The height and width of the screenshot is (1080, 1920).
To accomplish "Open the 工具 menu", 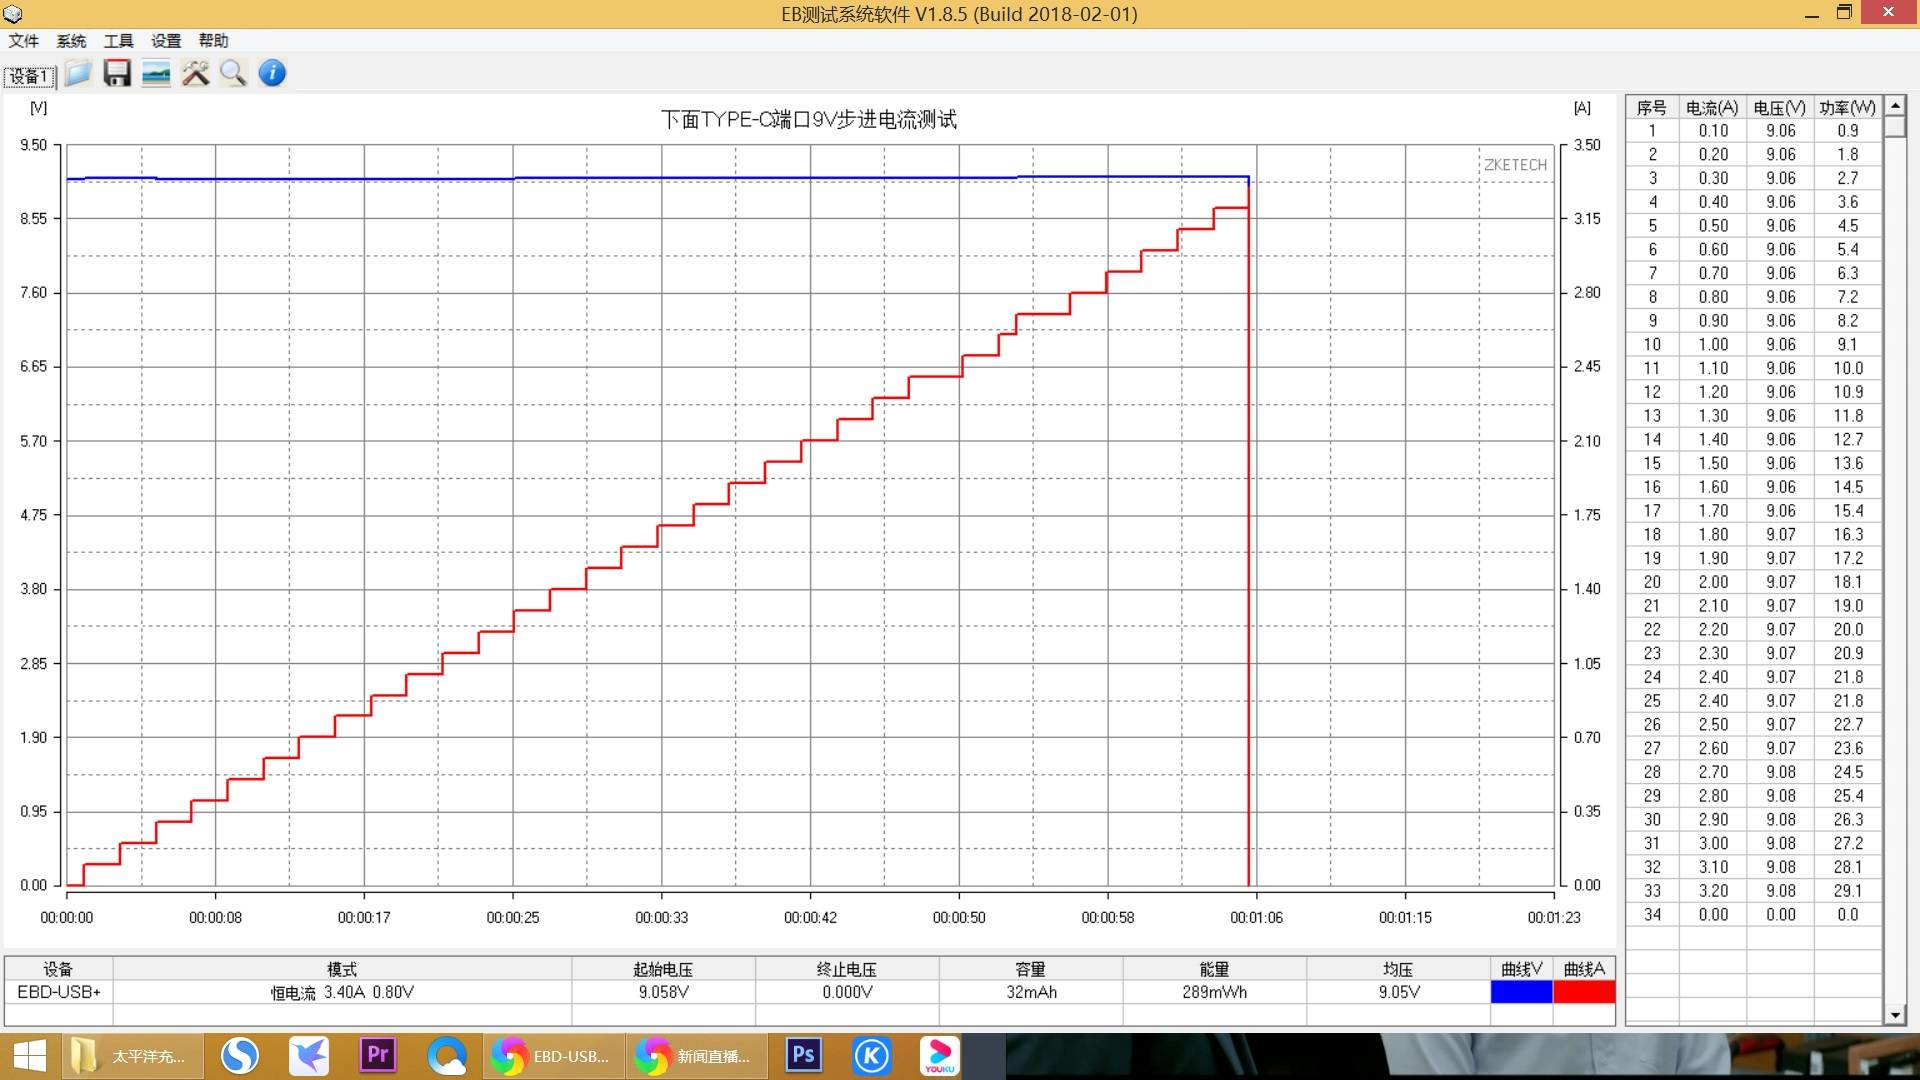I will tap(118, 41).
